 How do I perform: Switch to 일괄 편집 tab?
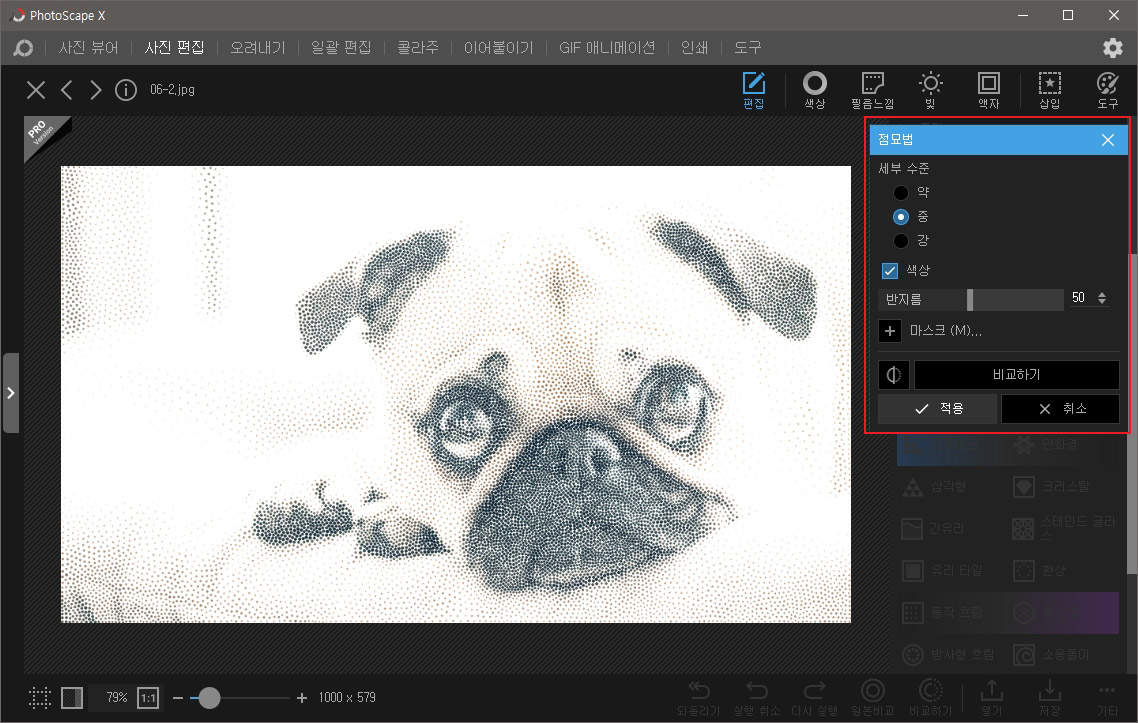point(341,48)
